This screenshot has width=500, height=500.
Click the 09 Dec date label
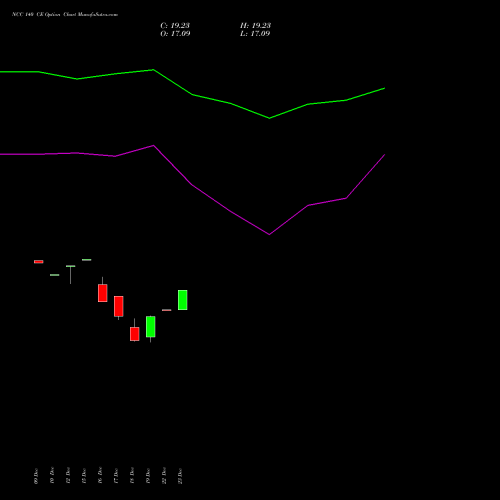click(36, 476)
